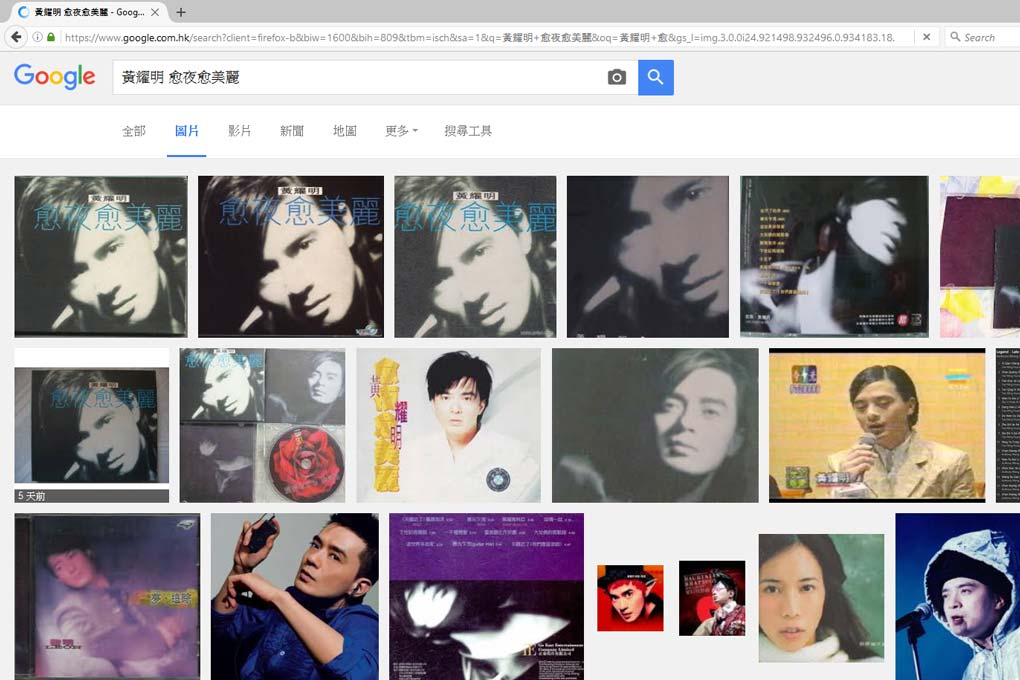Screen dimensions: 1020x680
Task: Open purple back cover track list thumbnail
Action: (487, 596)
